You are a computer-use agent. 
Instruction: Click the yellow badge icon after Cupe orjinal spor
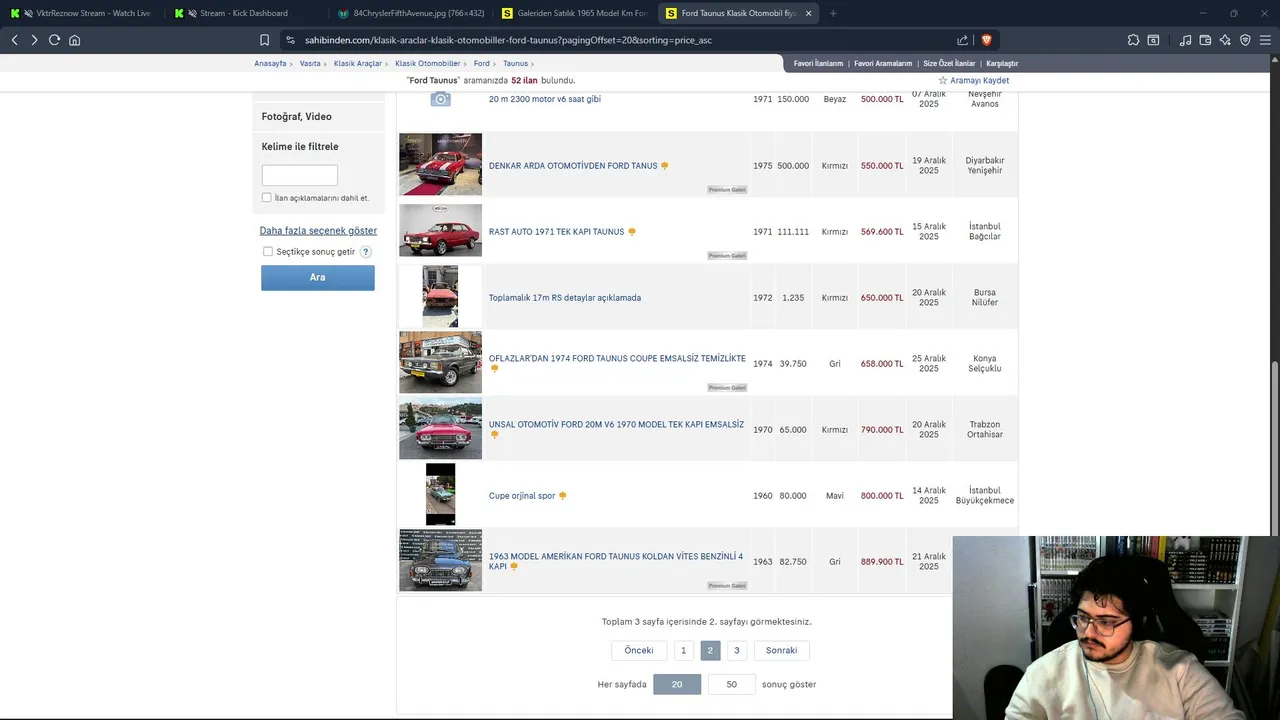pyautogui.click(x=562, y=496)
